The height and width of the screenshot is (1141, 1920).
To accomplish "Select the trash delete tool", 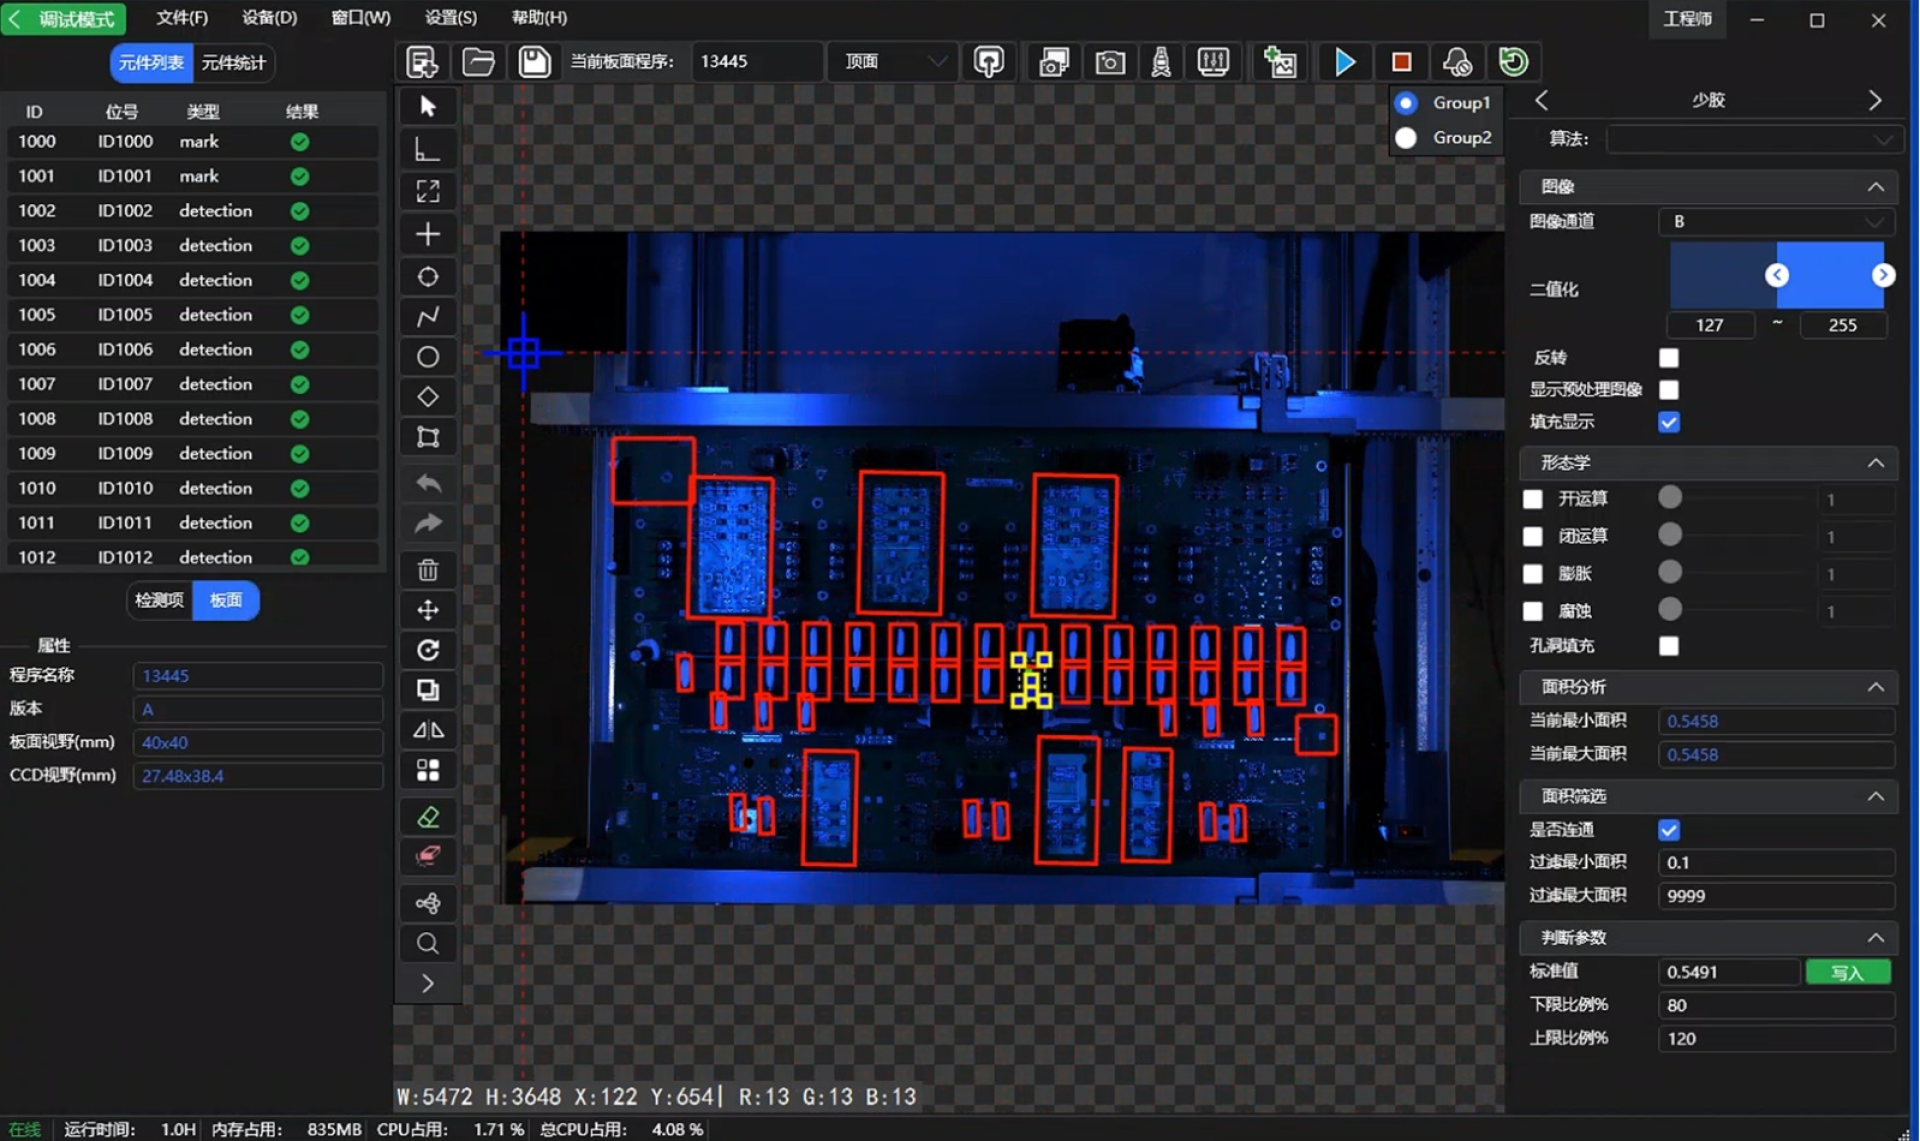I will pos(428,570).
